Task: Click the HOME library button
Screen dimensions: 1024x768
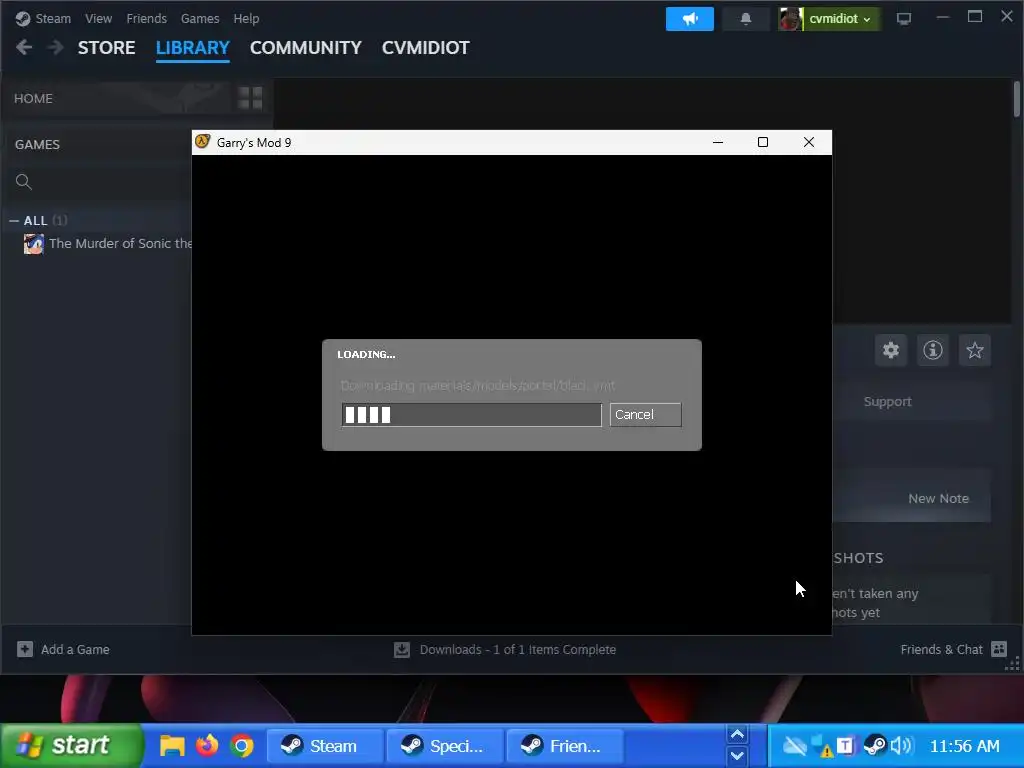Action: click(x=33, y=99)
